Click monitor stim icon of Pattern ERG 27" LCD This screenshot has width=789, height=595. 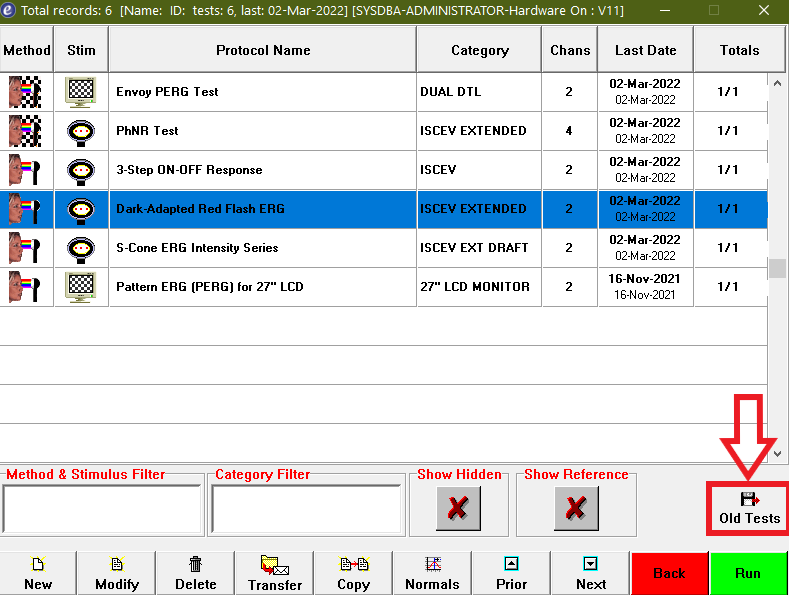coord(81,287)
